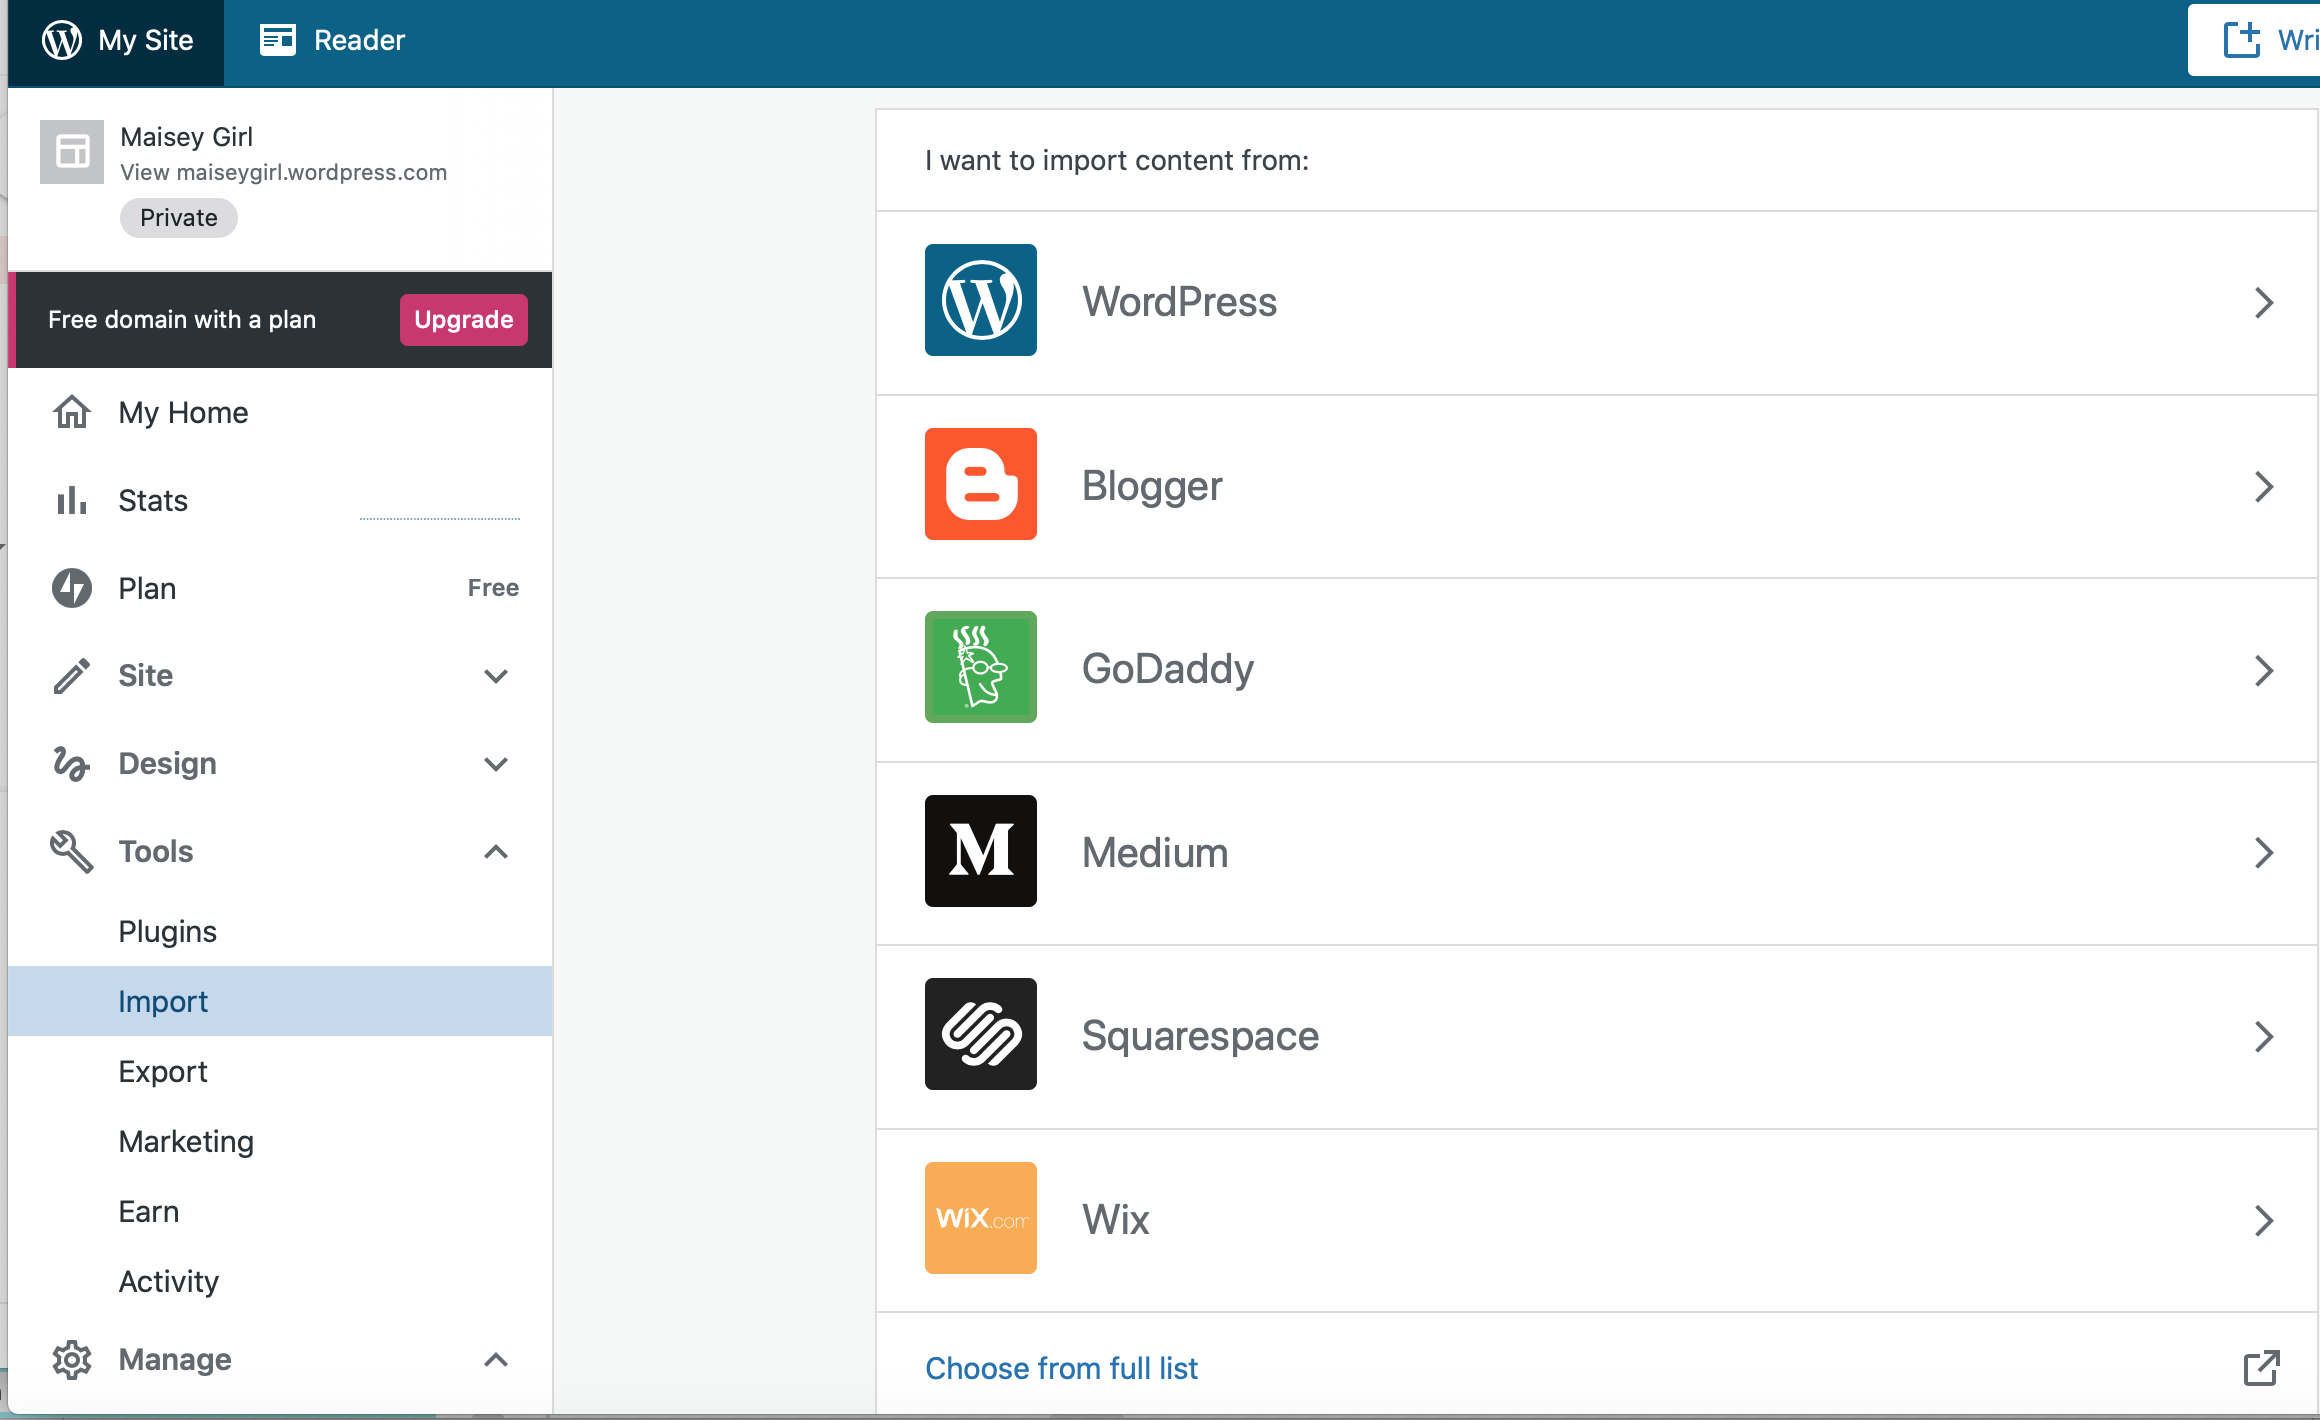Select the Wix importer logo
This screenshot has width=2320, height=1420.
coord(981,1218)
